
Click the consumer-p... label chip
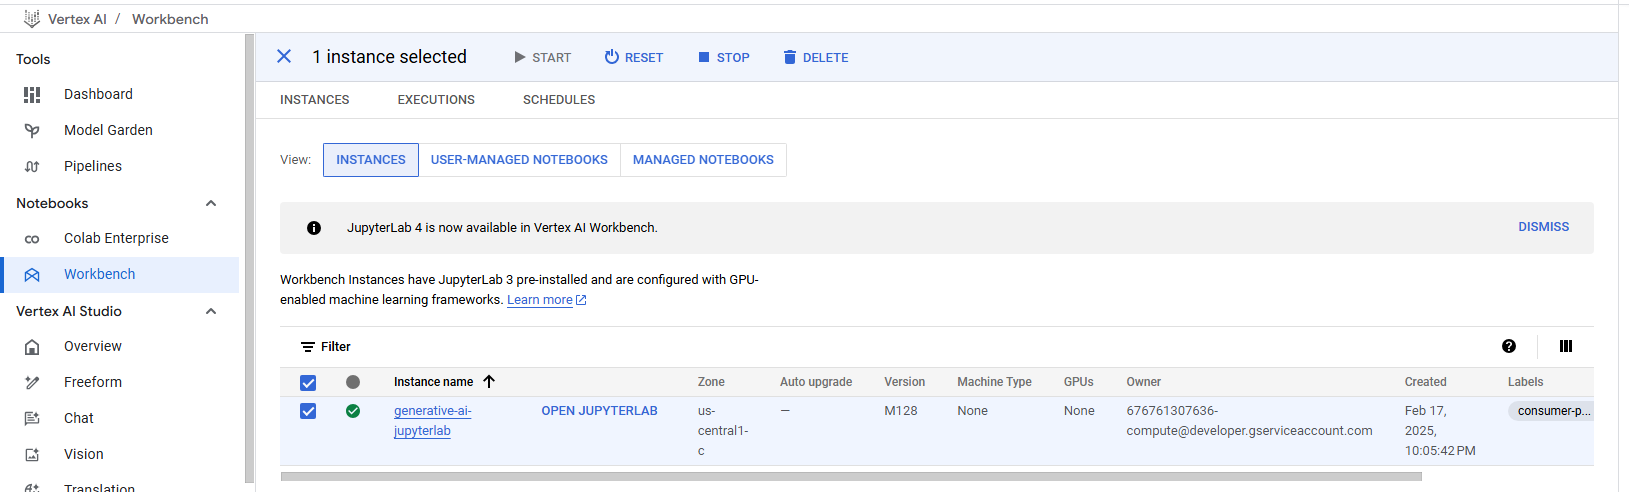click(1551, 411)
